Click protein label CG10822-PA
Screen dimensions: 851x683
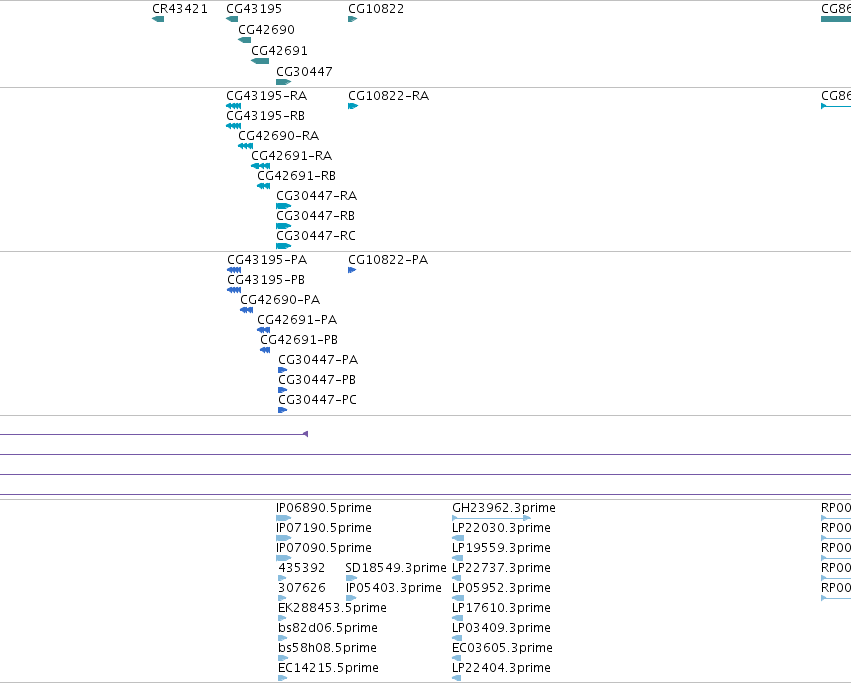point(388,260)
